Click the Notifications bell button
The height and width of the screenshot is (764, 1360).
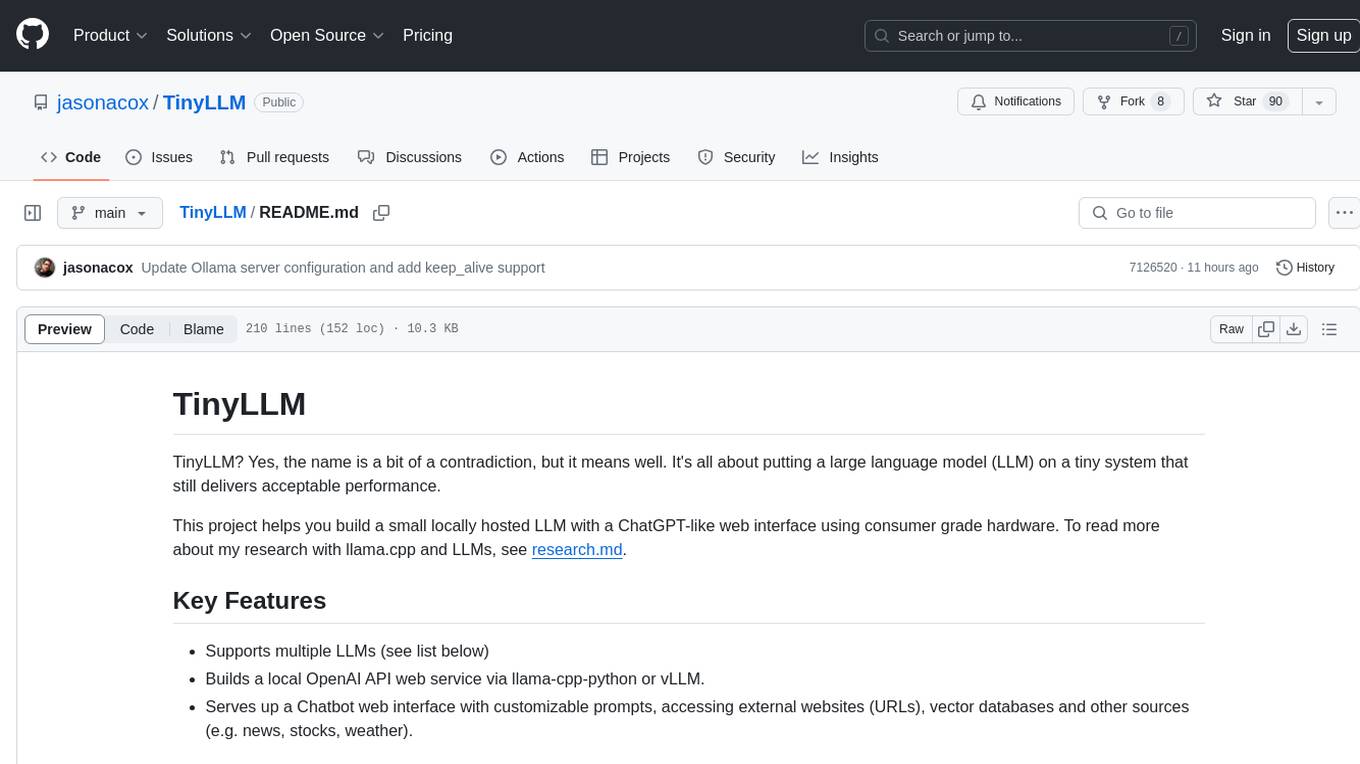tap(1016, 102)
